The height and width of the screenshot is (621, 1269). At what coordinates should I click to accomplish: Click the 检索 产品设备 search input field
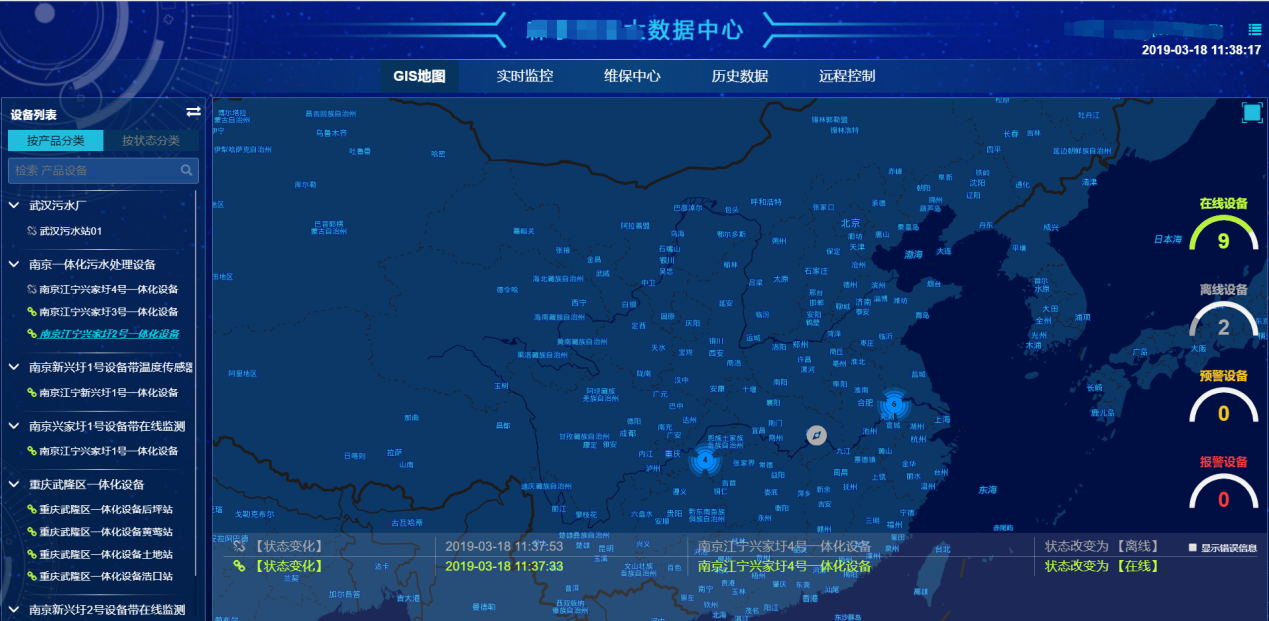click(x=90, y=170)
